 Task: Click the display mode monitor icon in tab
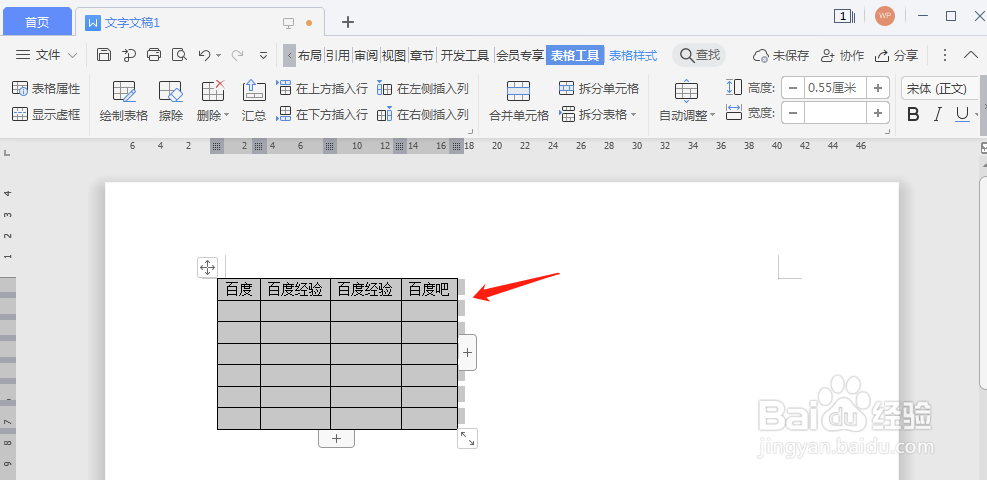[x=288, y=23]
